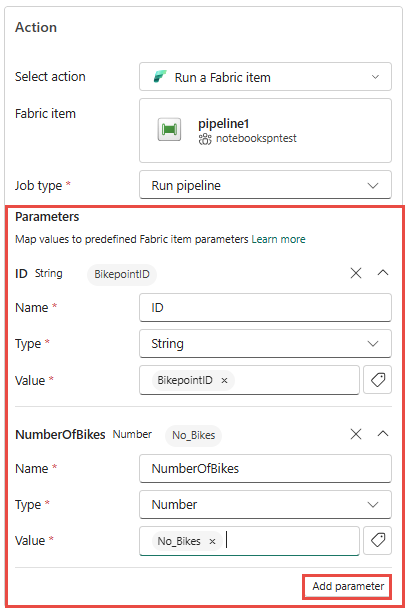
Task: Collapse the ID parameter section
Action: (x=383, y=273)
